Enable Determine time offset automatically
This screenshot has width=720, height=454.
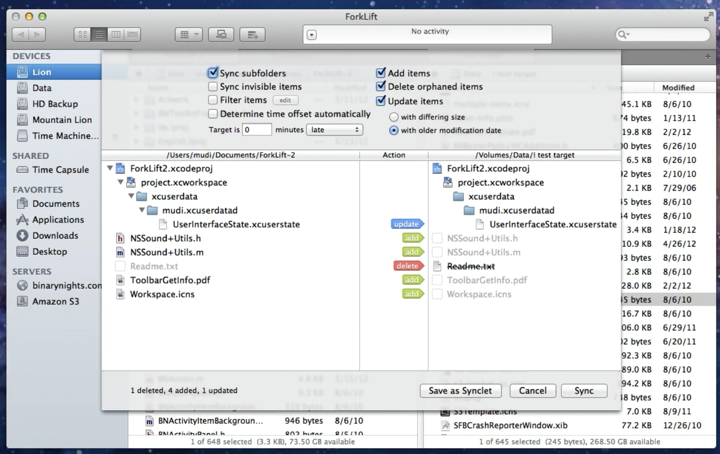tap(213, 113)
